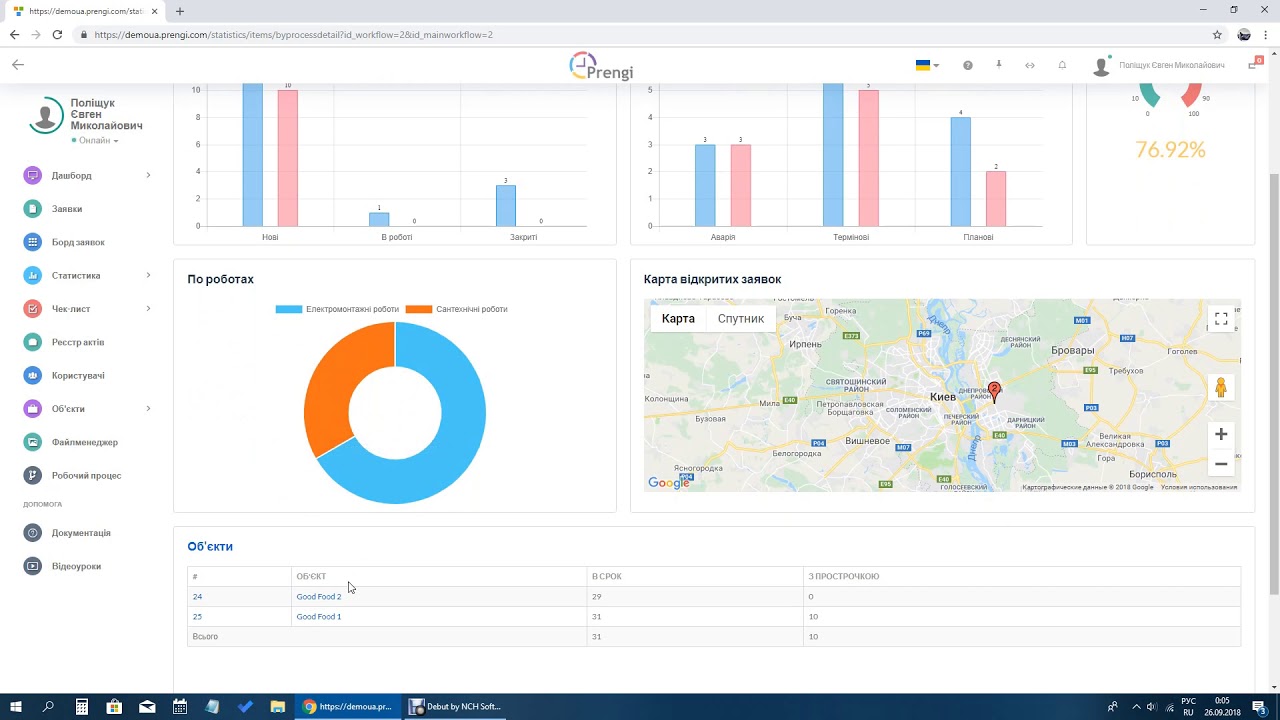Expand the Статистика menu chevron
The height and width of the screenshot is (720, 1280).
click(x=148, y=275)
